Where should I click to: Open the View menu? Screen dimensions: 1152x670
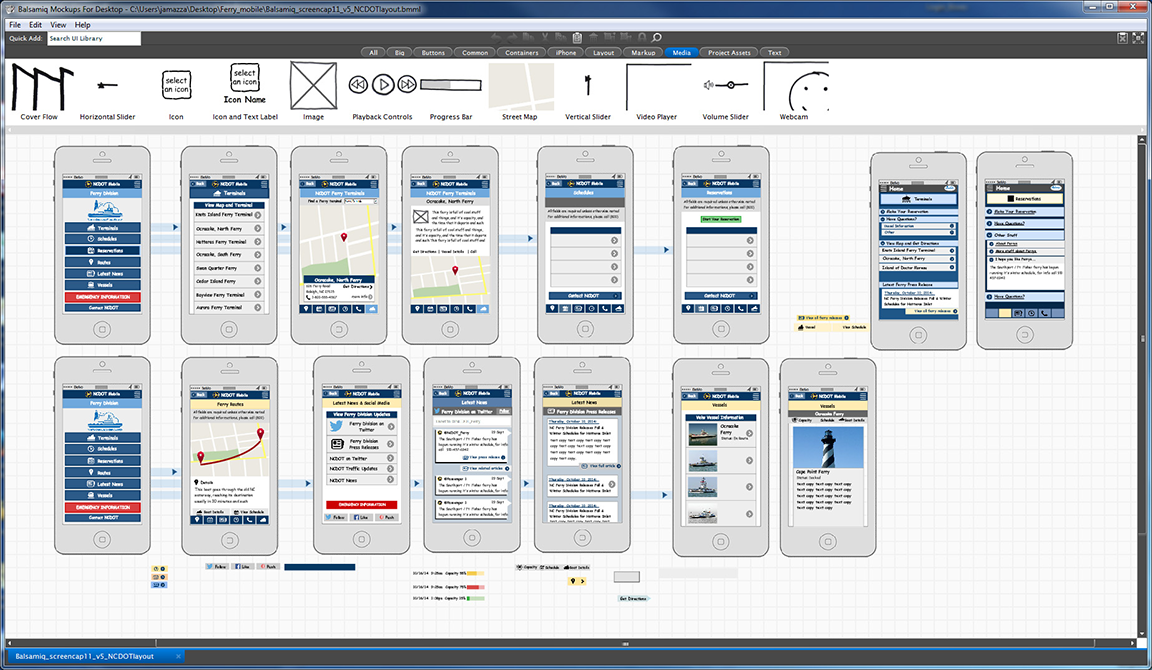[58, 24]
